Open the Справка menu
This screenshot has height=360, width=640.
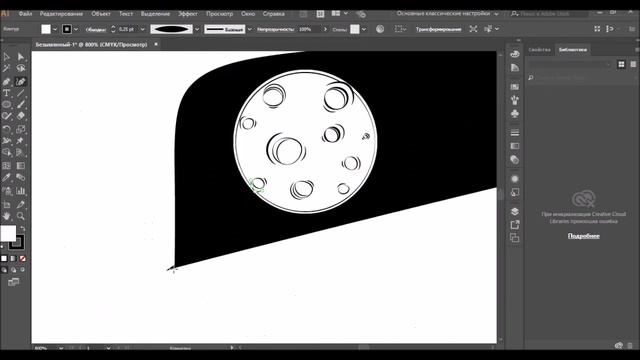point(273,13)
